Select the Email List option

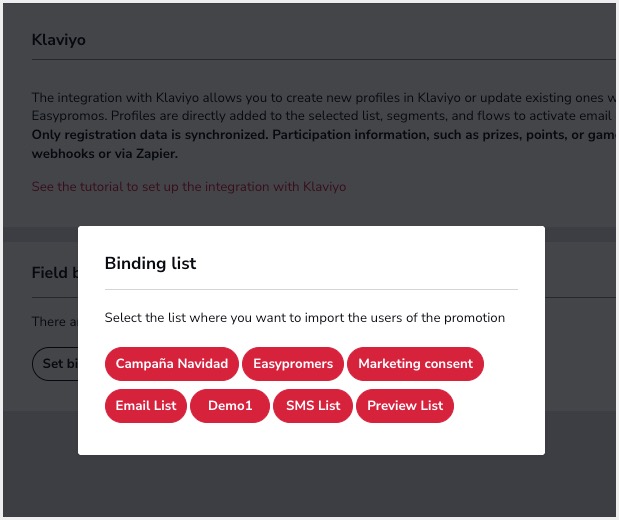click(x=145, y=406)
